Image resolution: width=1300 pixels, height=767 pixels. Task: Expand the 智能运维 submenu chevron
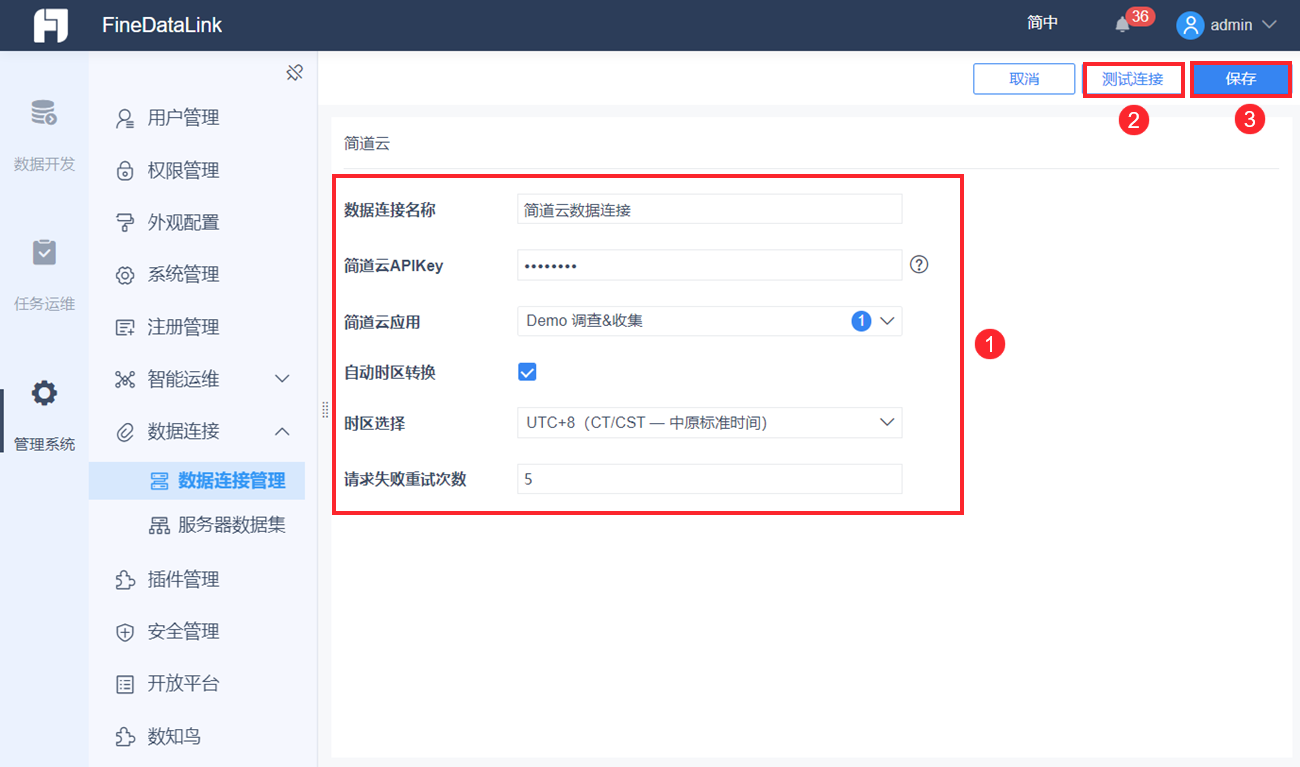point(282,379)
